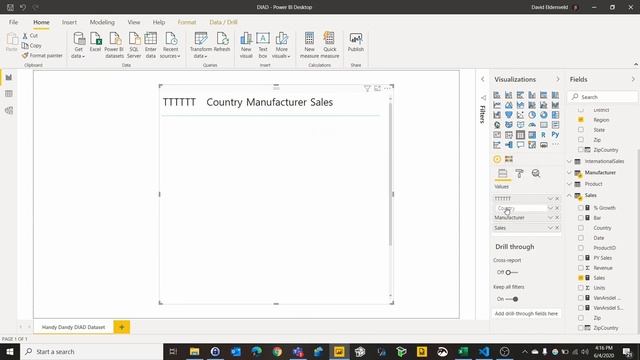Viewport: 640px width, 360px height.
Task: Open More visuals dropdown
Action: coord(281,45)
